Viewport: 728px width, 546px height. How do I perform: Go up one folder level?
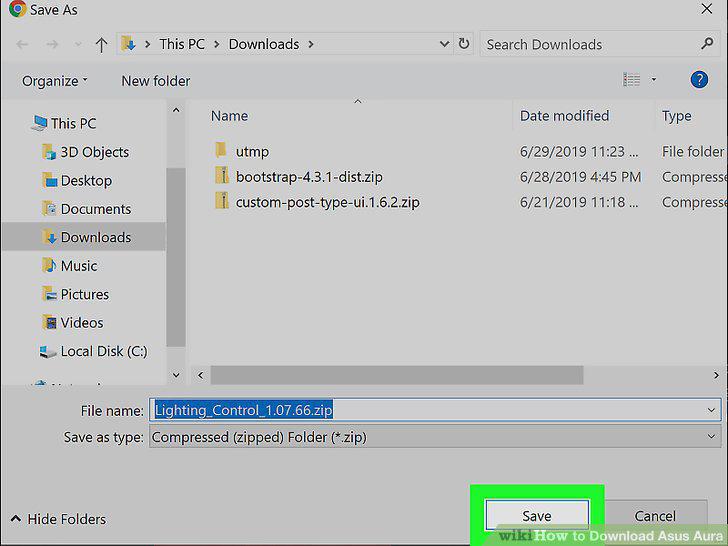(101, 45)
